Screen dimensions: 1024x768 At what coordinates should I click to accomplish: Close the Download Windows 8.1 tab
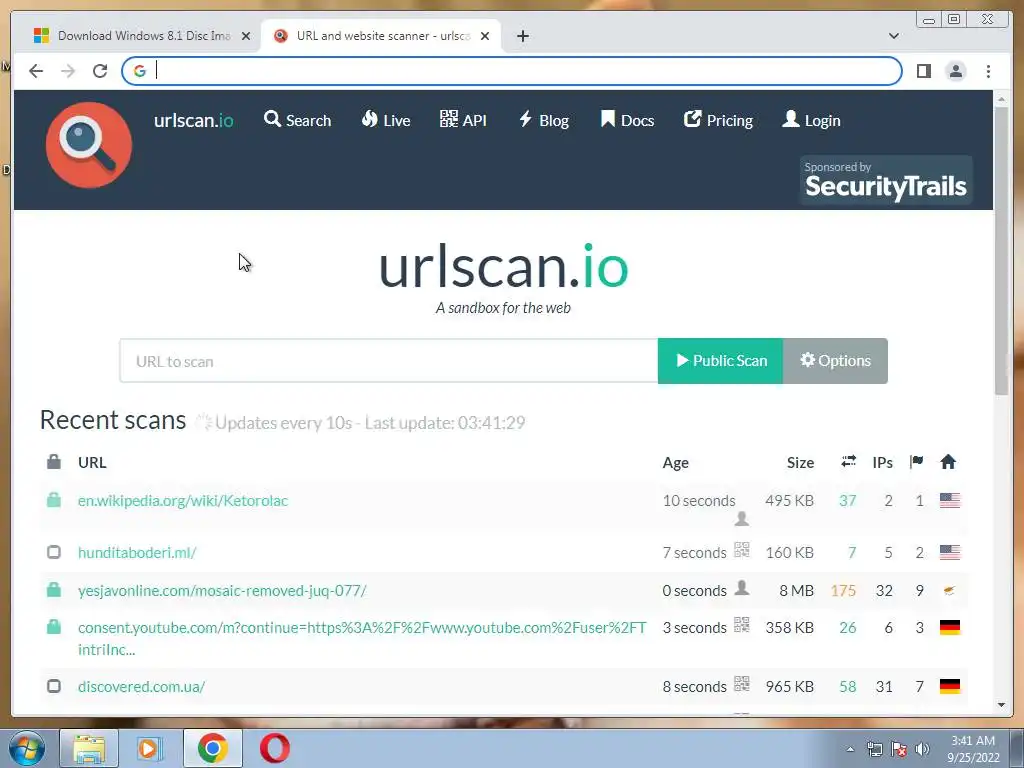click(x=246, y=36)
